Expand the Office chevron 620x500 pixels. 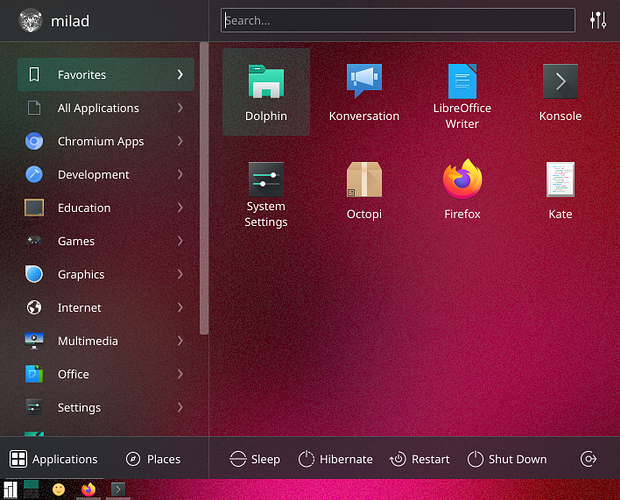coord(180,374)
